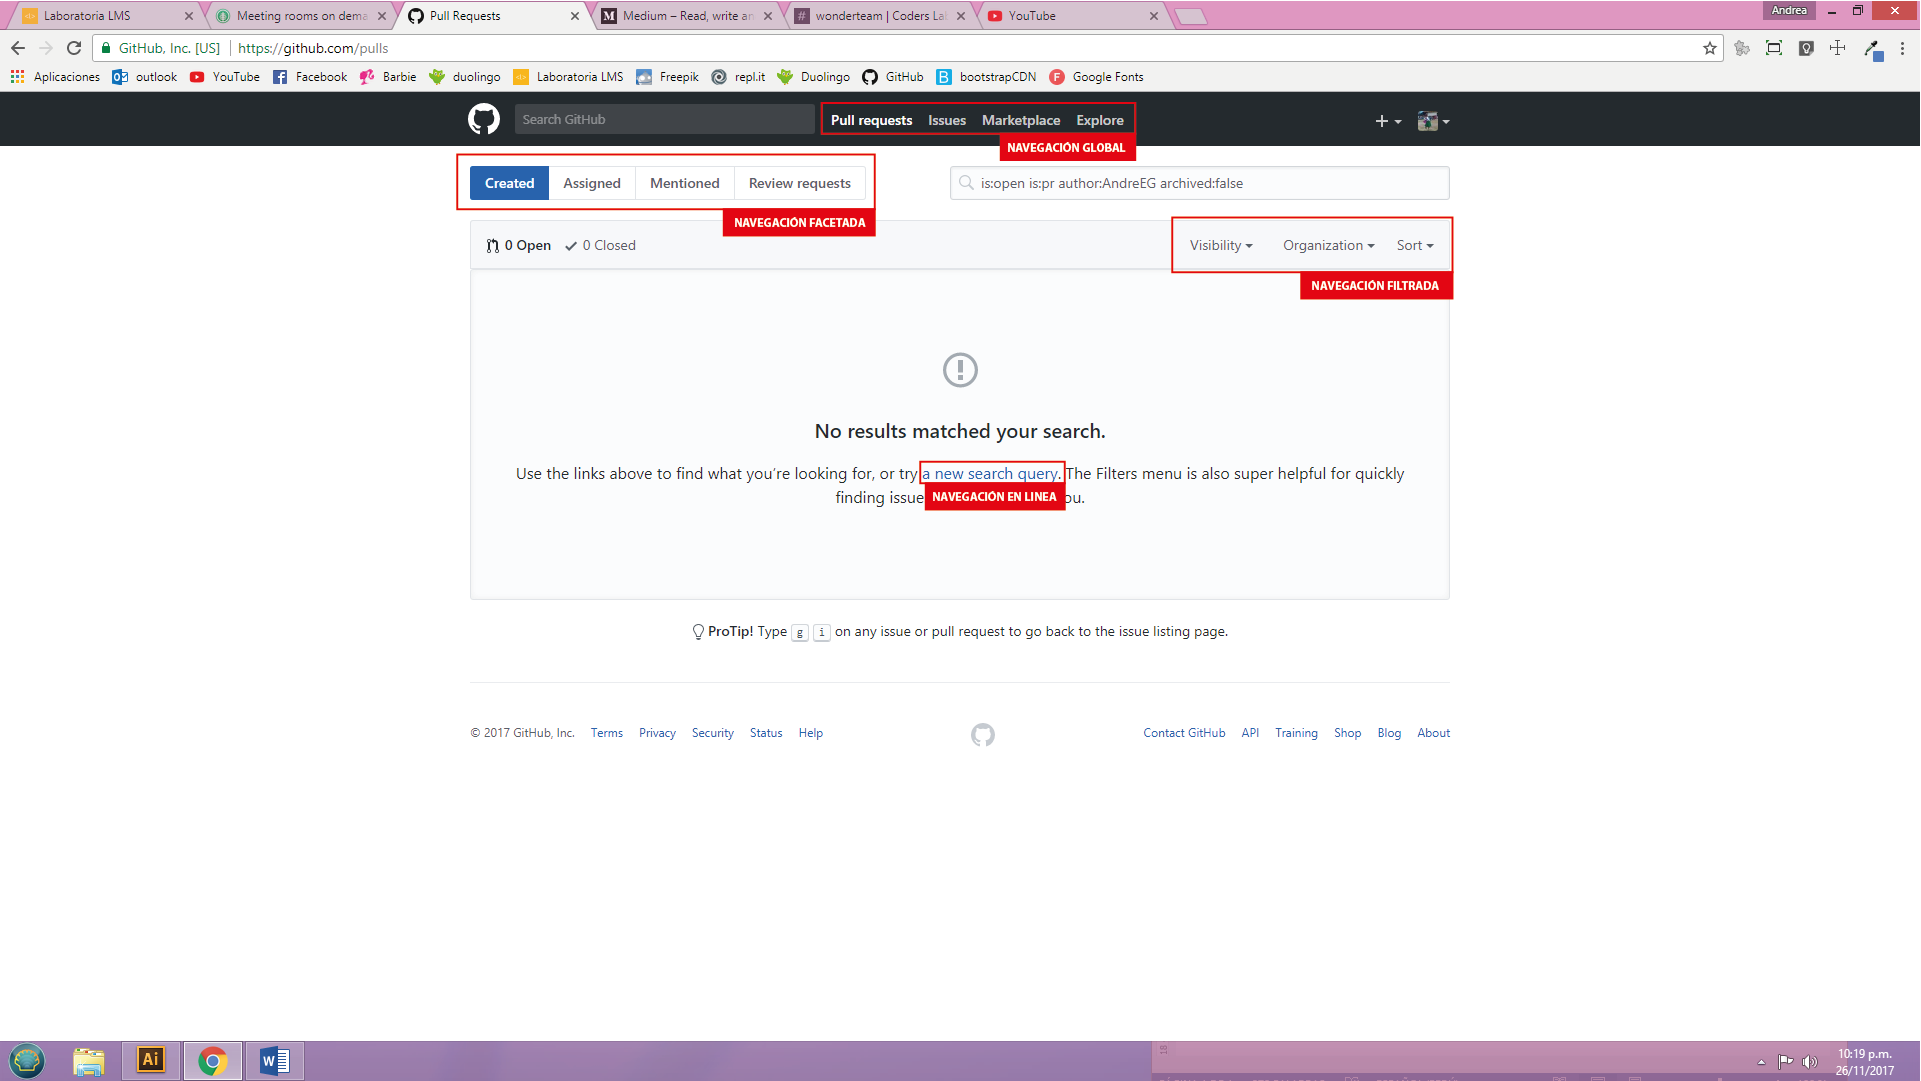The height and width of the screenshot is (1081, 1921).
Task: Open the plus create-new dropdown
Action: pyautogui.click(x=1387, y=121)
